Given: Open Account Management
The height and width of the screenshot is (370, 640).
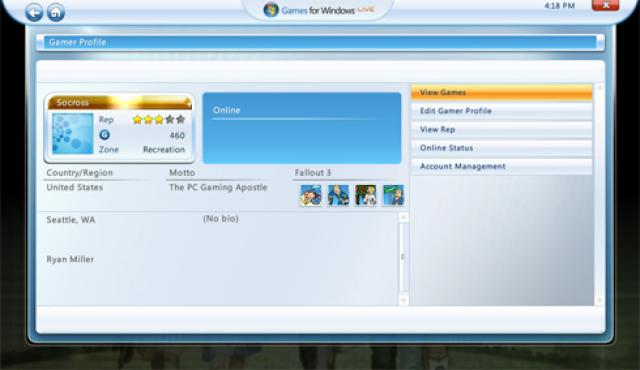Looking at the screenshot, I should tap(502, 166).
